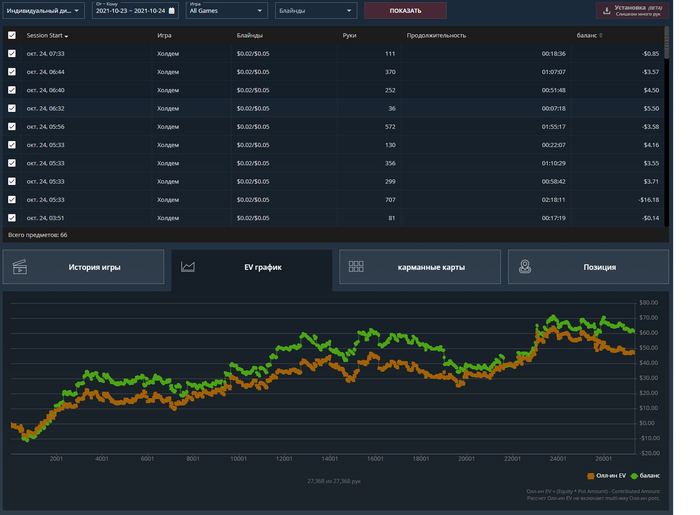Click the ПОКАЗАТЬ button
Viewport: 700px width, 515px height.
click(x=405, y=11)
